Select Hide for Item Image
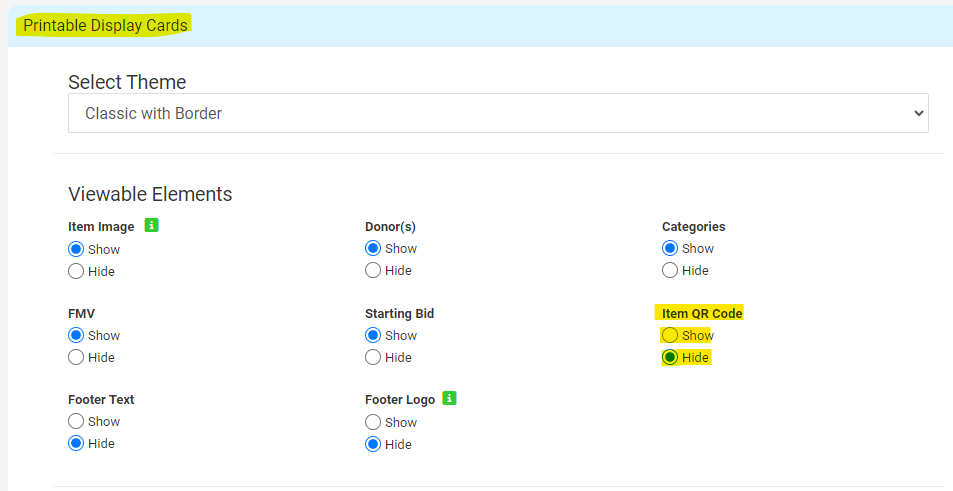The width and height of the screenshot is (953, 491). click(x=76, y=271)
